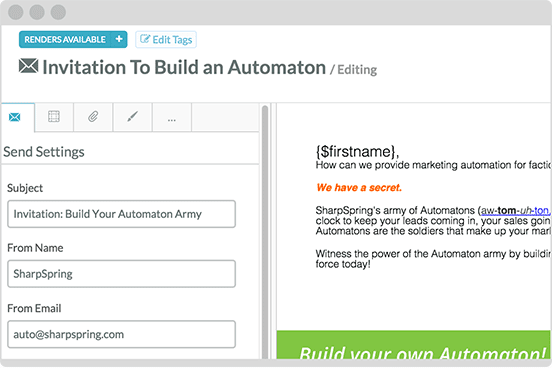Click the {$firstname} merge tag text

coord(357,151)
